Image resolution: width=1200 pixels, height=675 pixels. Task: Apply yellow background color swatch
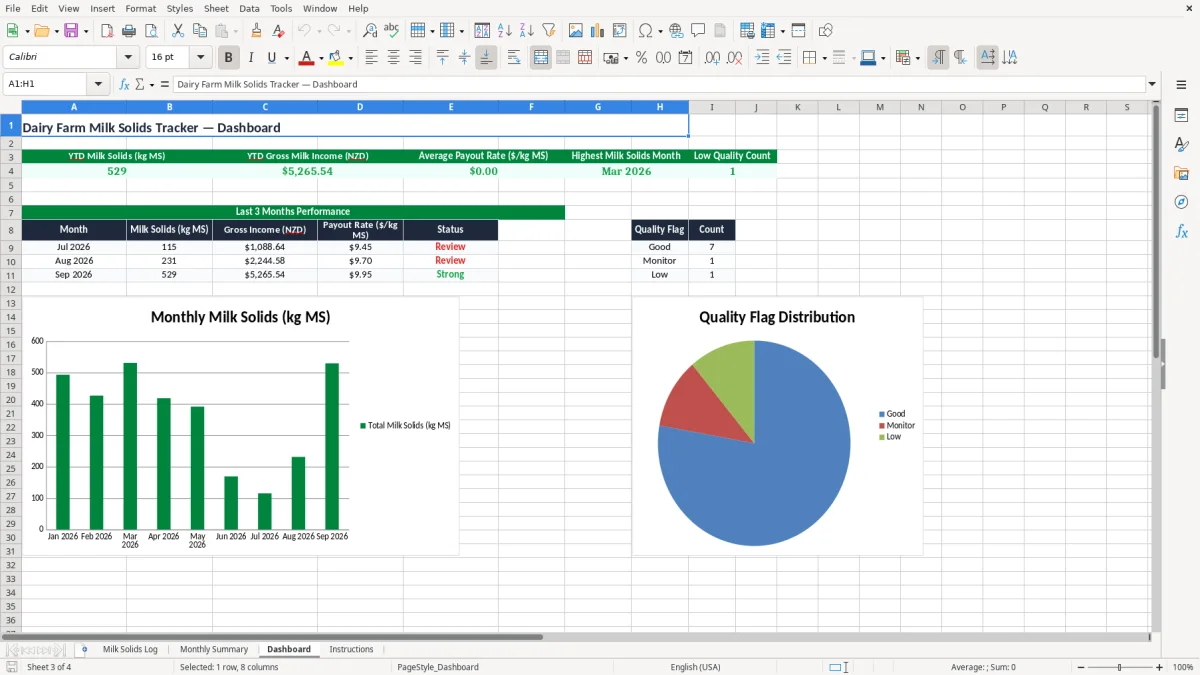(335, 58)
